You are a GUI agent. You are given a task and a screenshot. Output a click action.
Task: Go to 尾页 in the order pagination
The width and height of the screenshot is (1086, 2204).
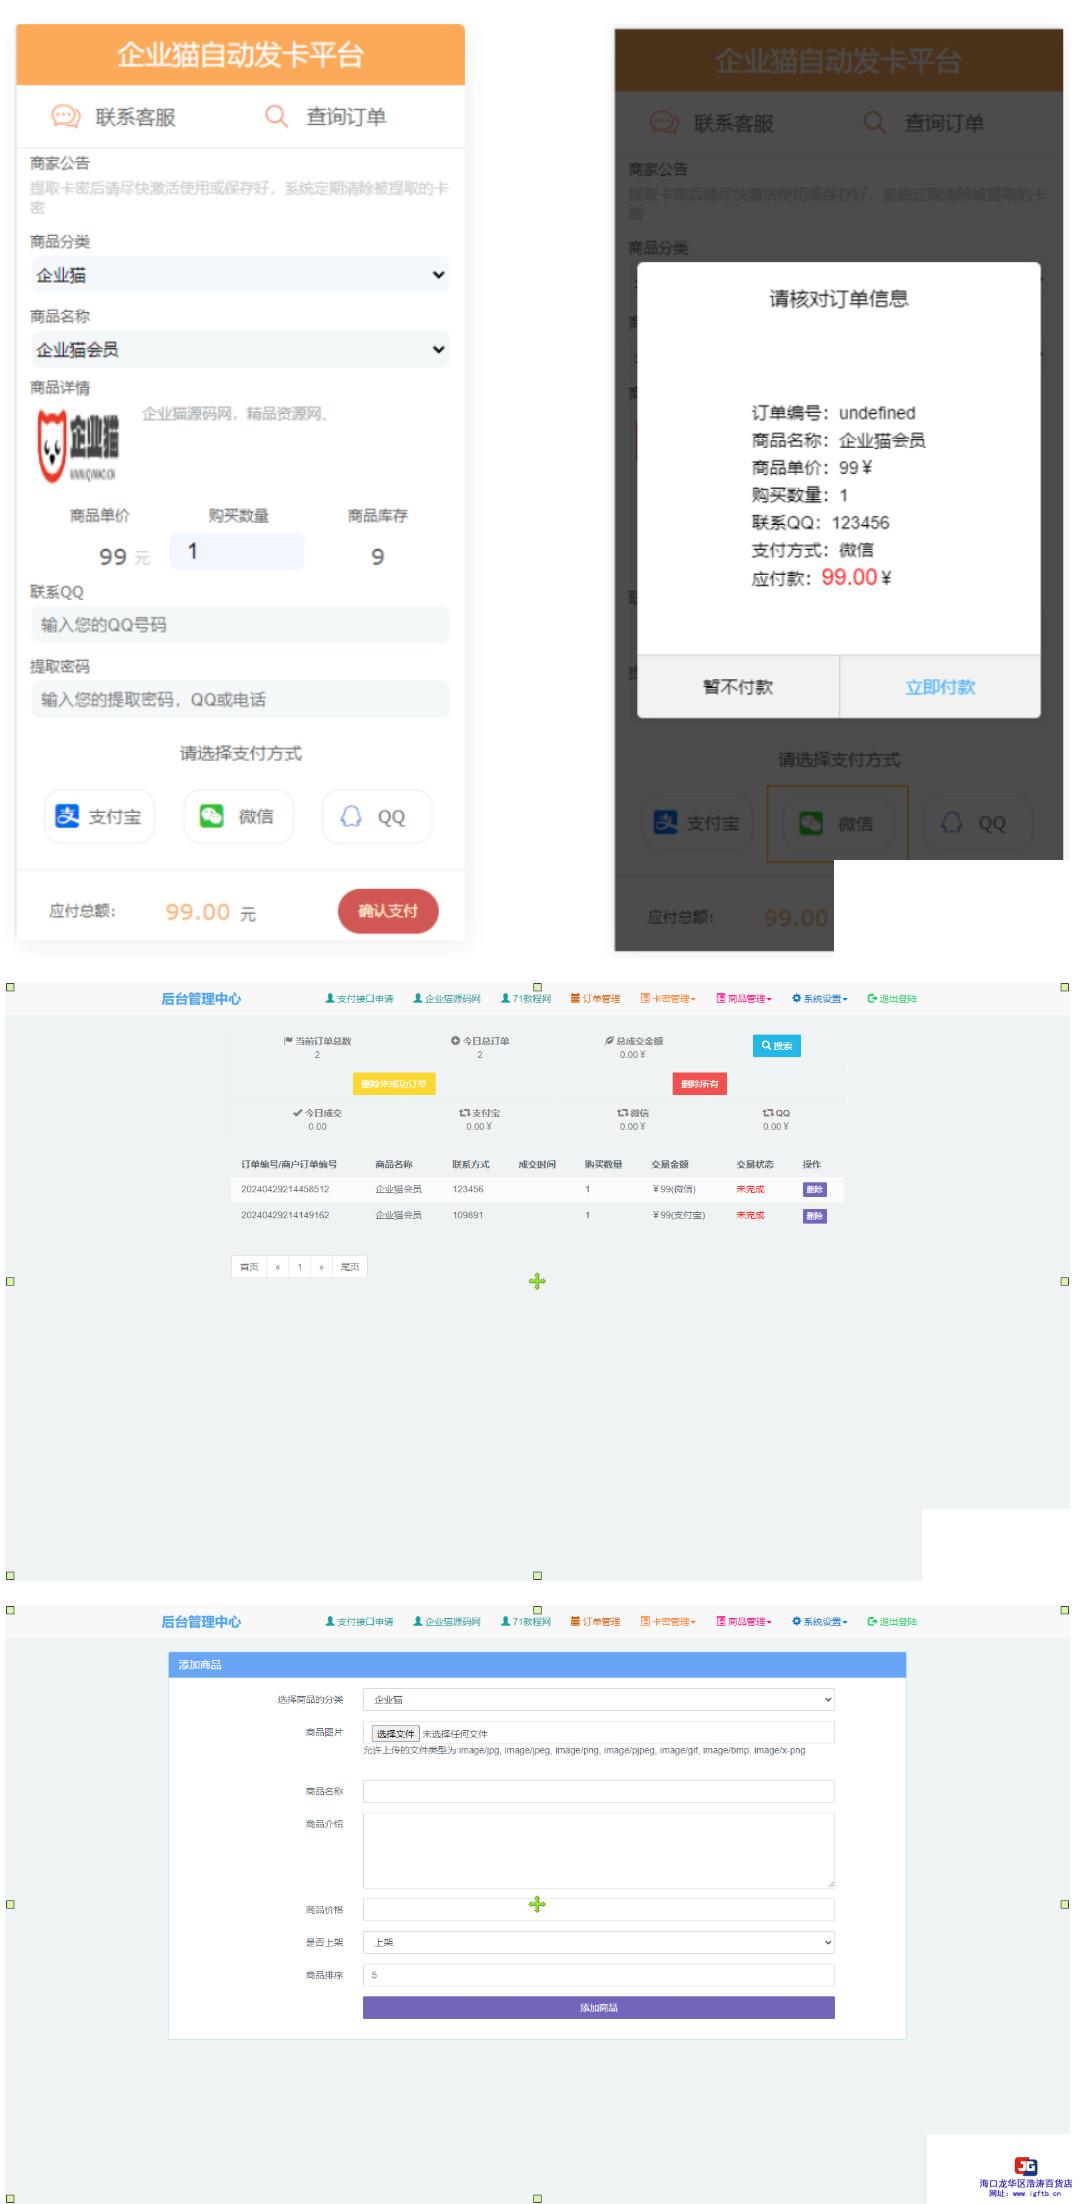click(x=350, y=1267)
